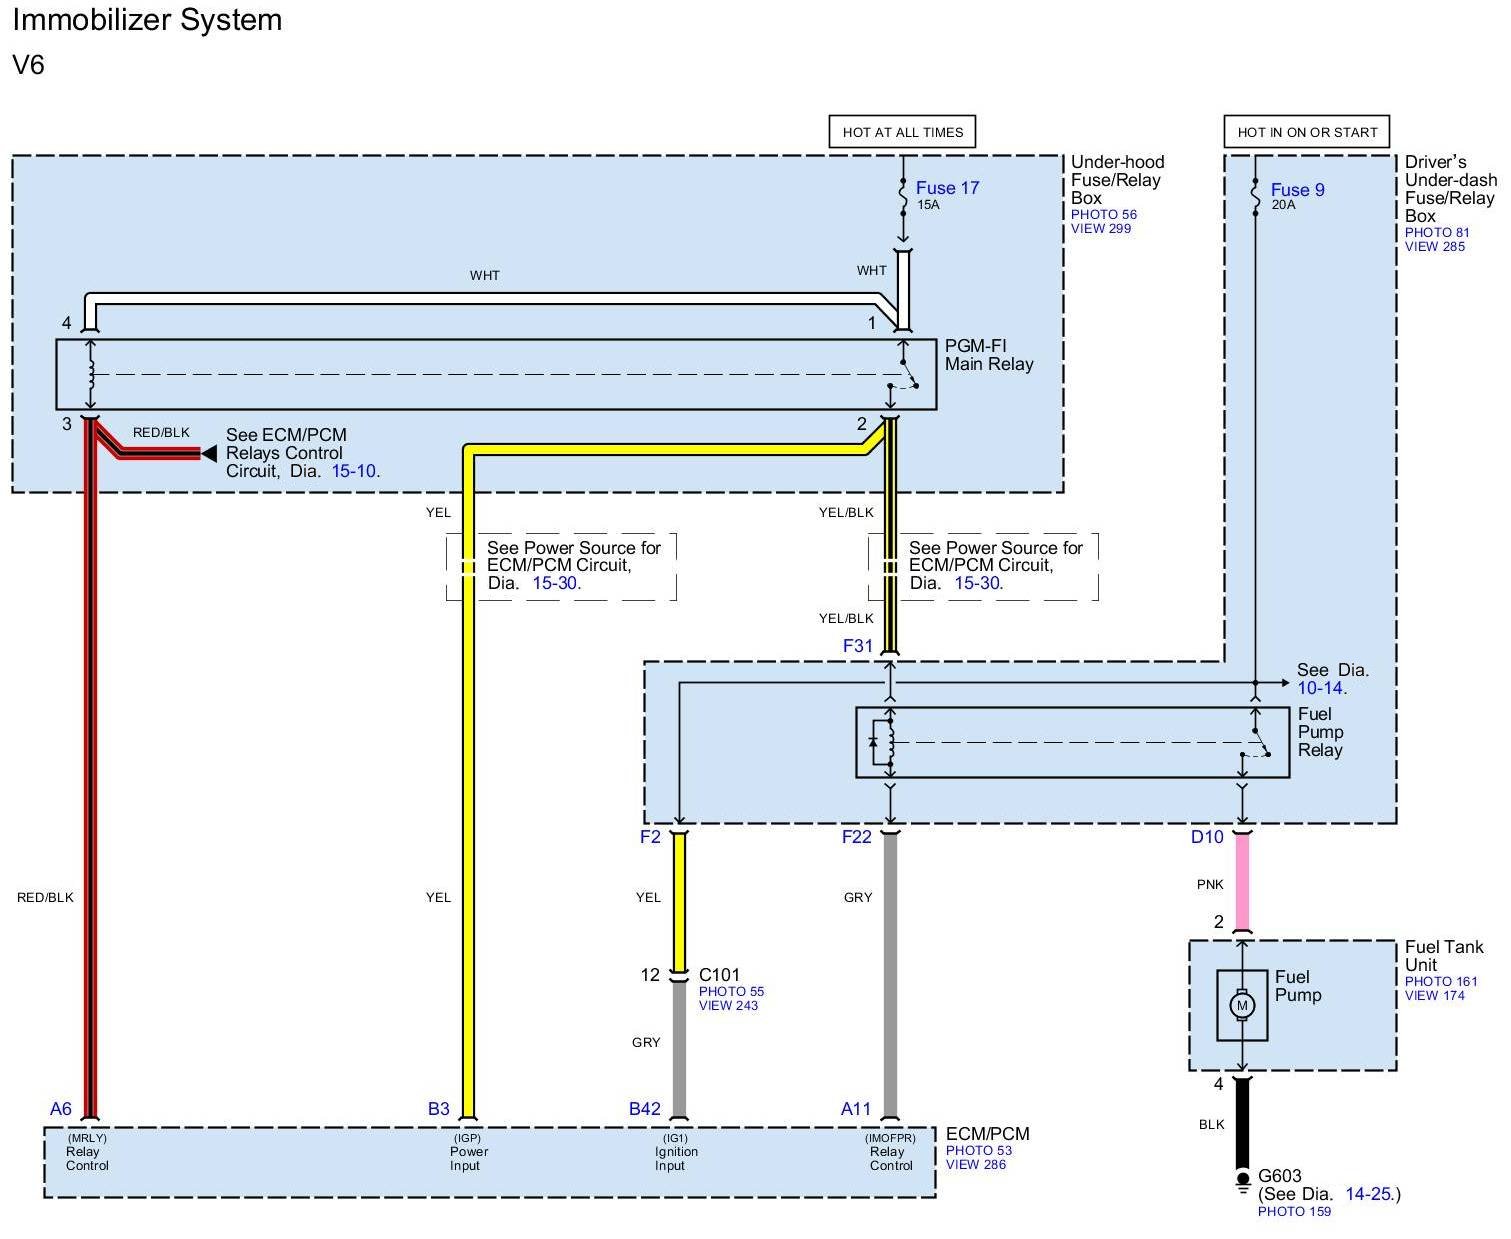This screenshot has width=1511, height=1239.
Task: Click the HOT AT ALL TIMES box
Action: (x=902, y=132)
